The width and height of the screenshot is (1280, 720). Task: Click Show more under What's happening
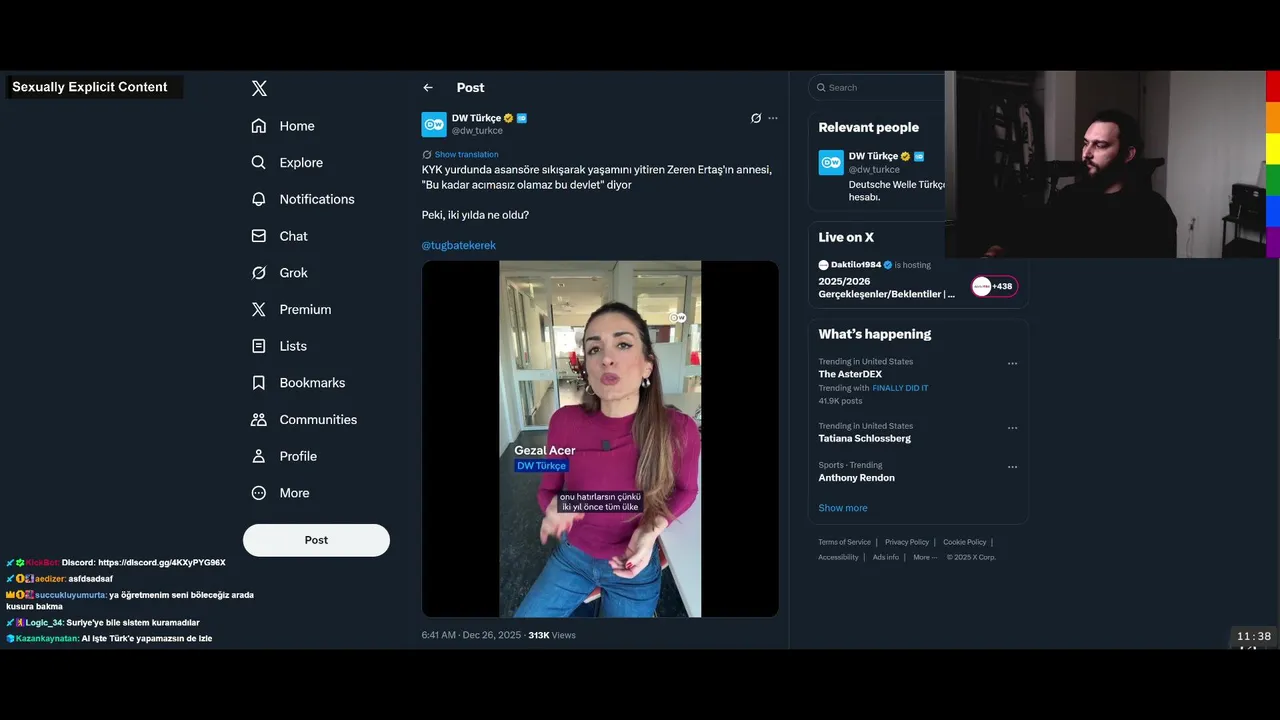pyautogui.click(x=843, y=508)
